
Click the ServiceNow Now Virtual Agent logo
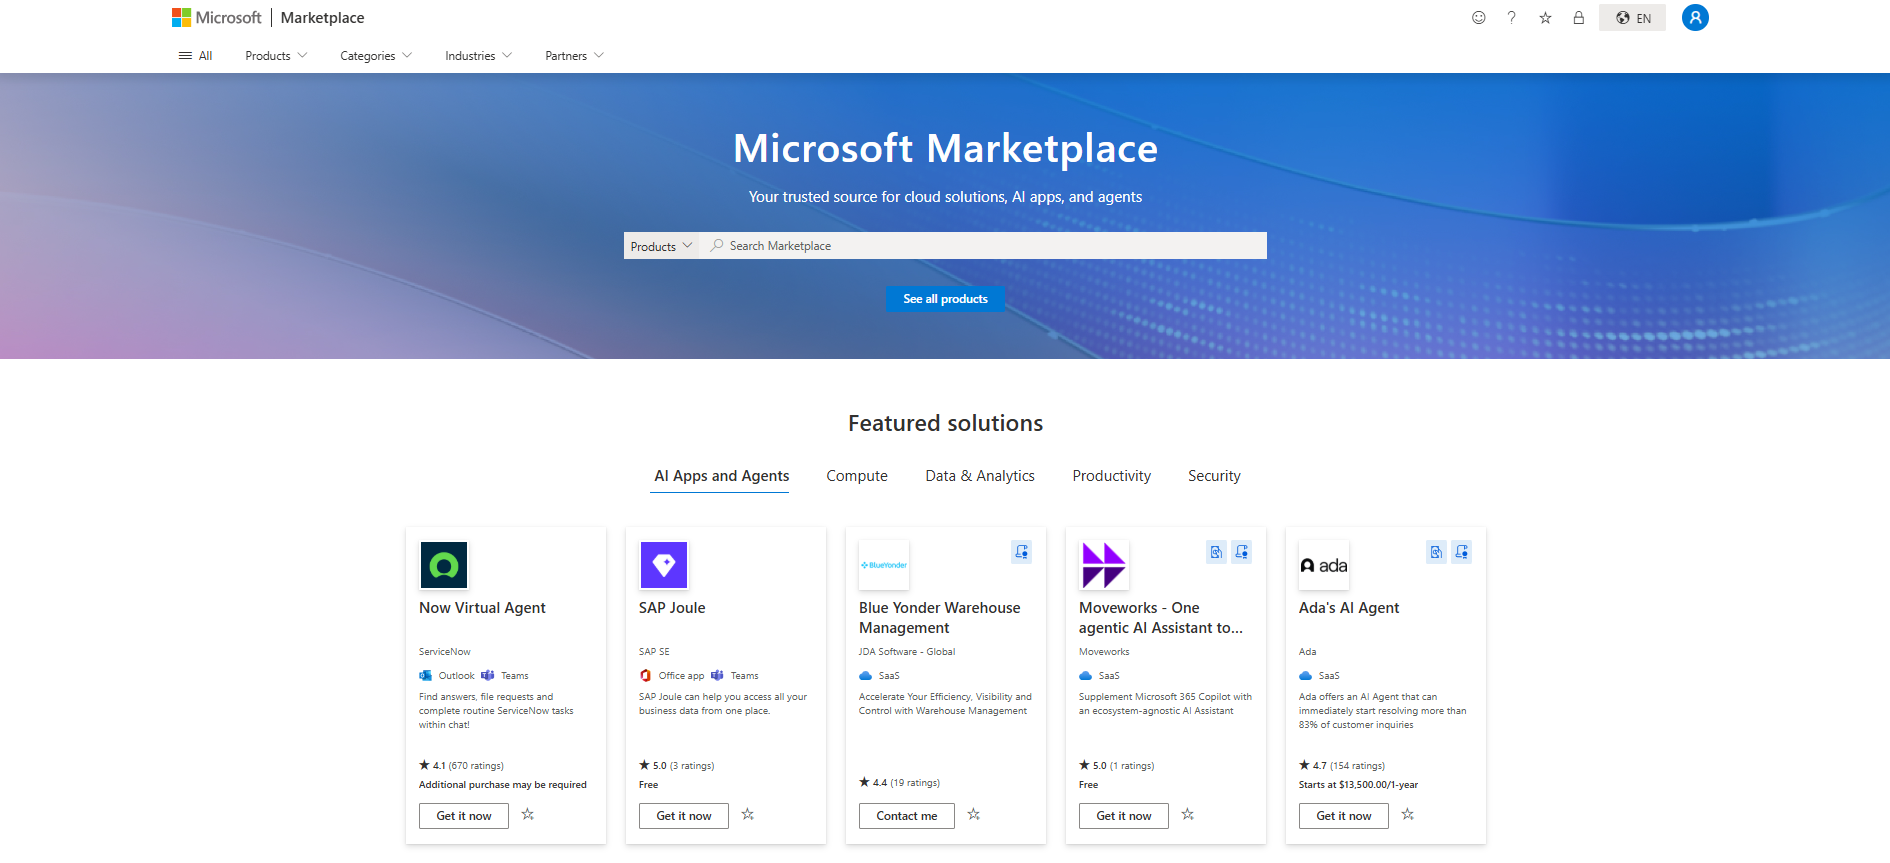point(444,565)
